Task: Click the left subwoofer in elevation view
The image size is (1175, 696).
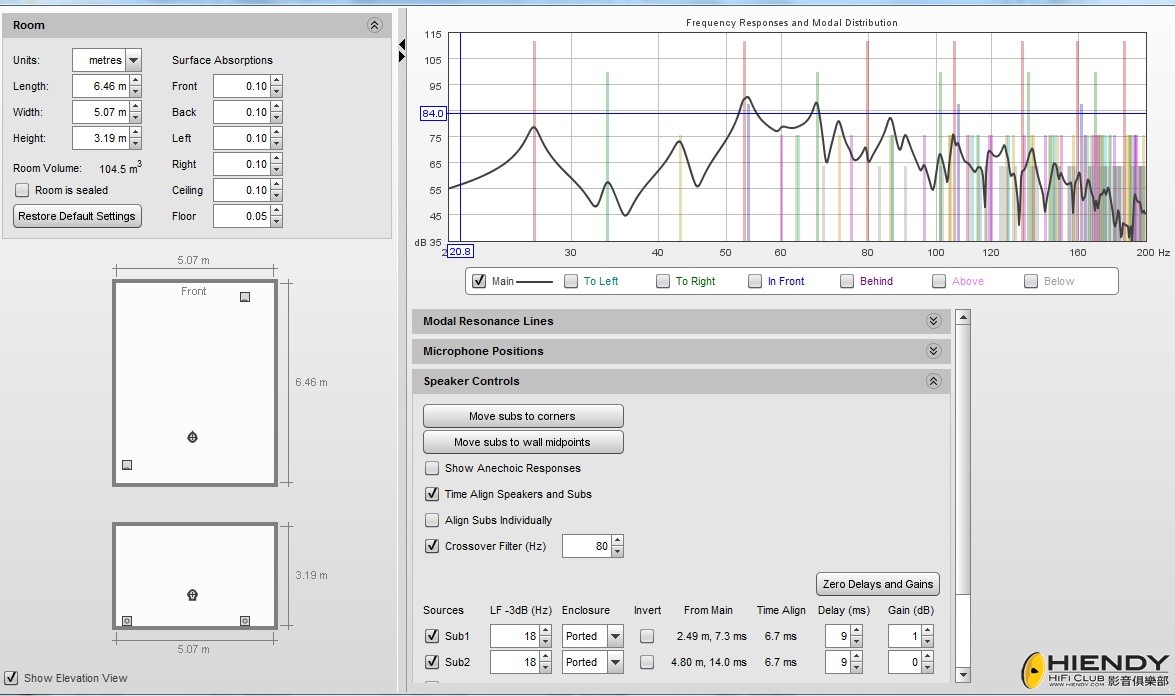Action: coord(127,621)
